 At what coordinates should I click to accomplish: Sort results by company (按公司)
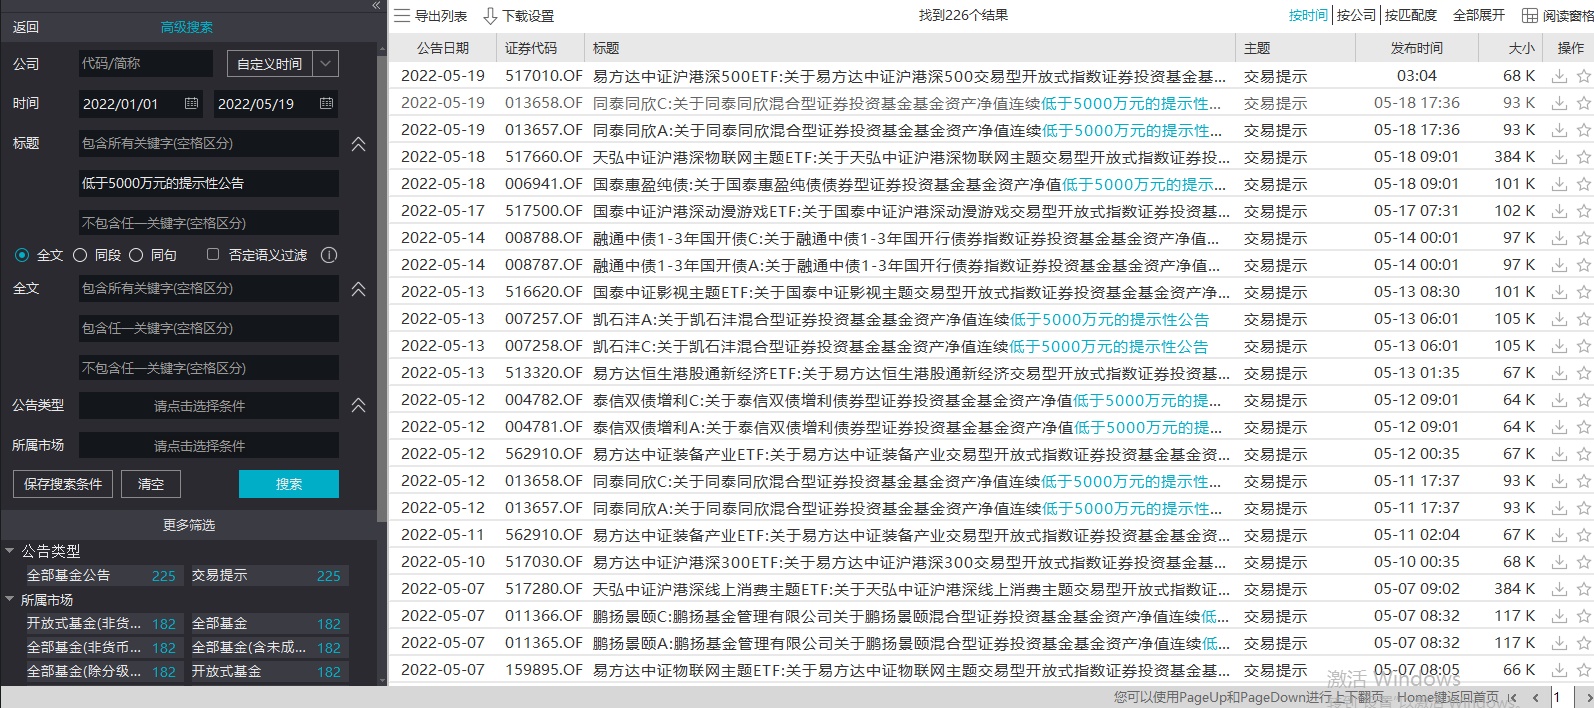coord(1356,16)
